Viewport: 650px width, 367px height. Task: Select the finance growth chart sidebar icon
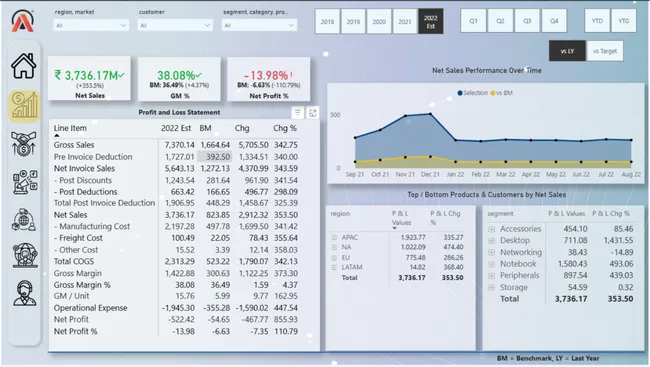(24, 106)
